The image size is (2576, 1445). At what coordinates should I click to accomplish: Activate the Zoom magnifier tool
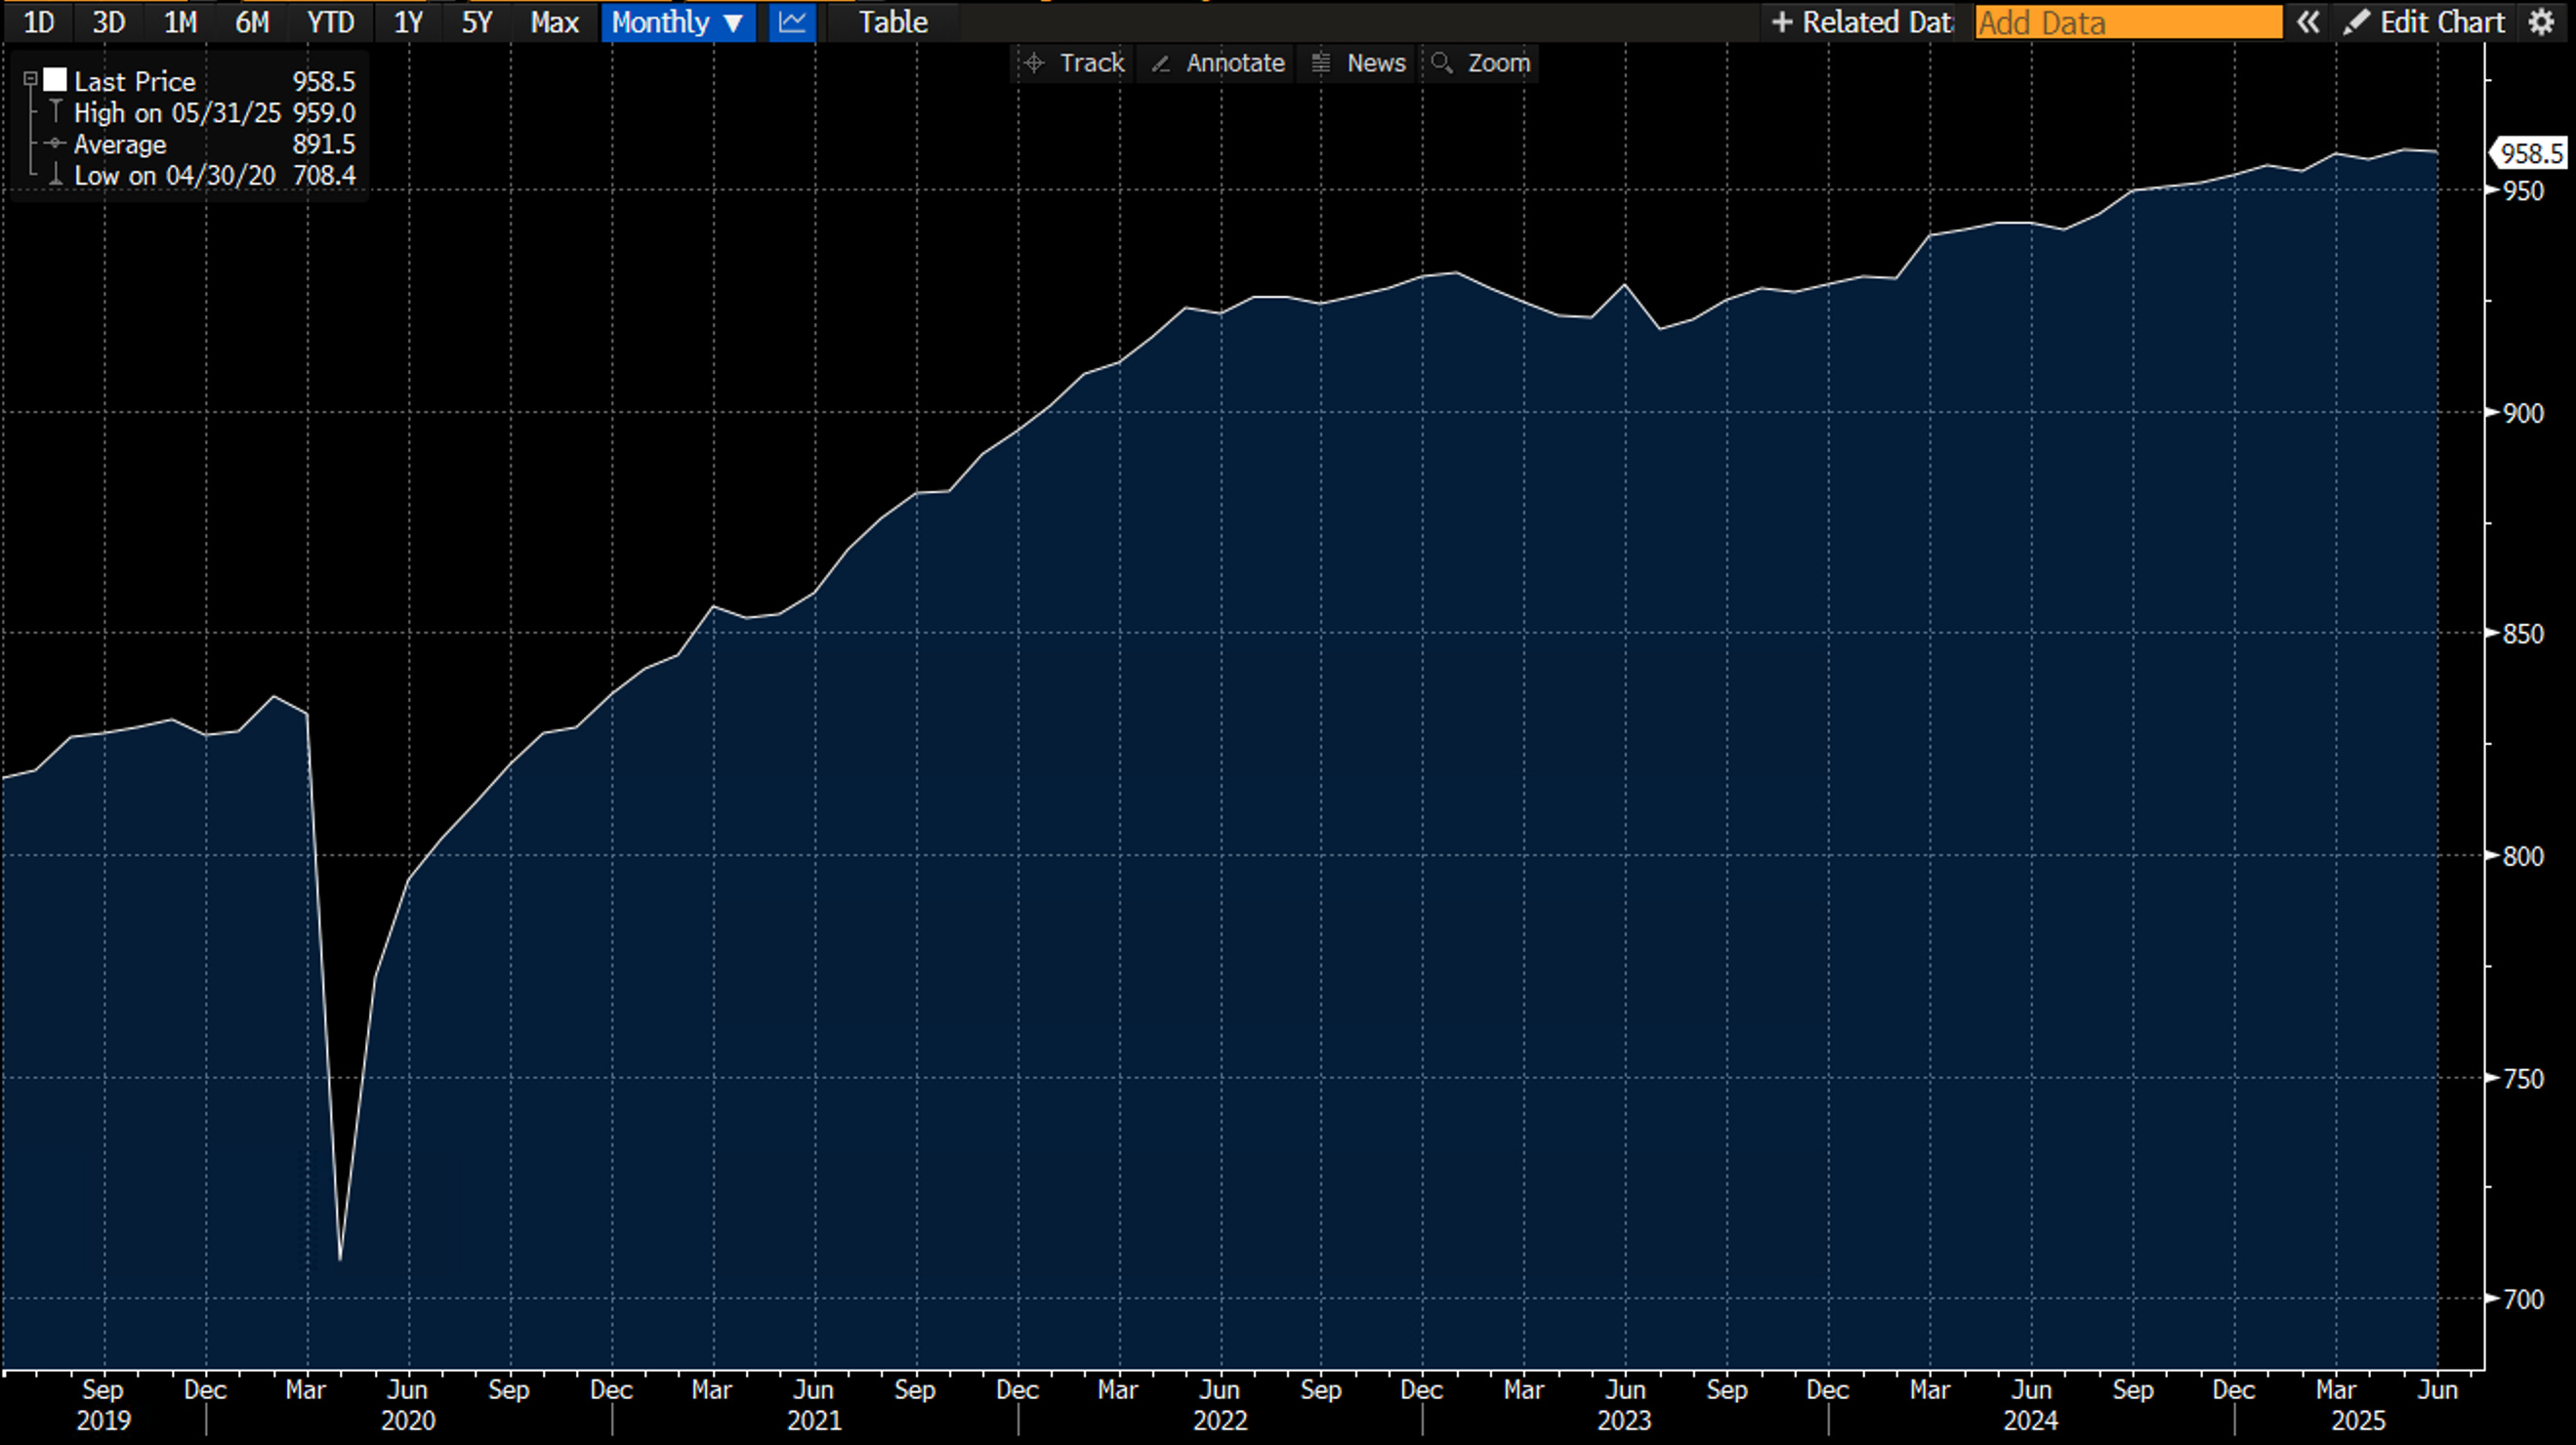(1480, 63)
